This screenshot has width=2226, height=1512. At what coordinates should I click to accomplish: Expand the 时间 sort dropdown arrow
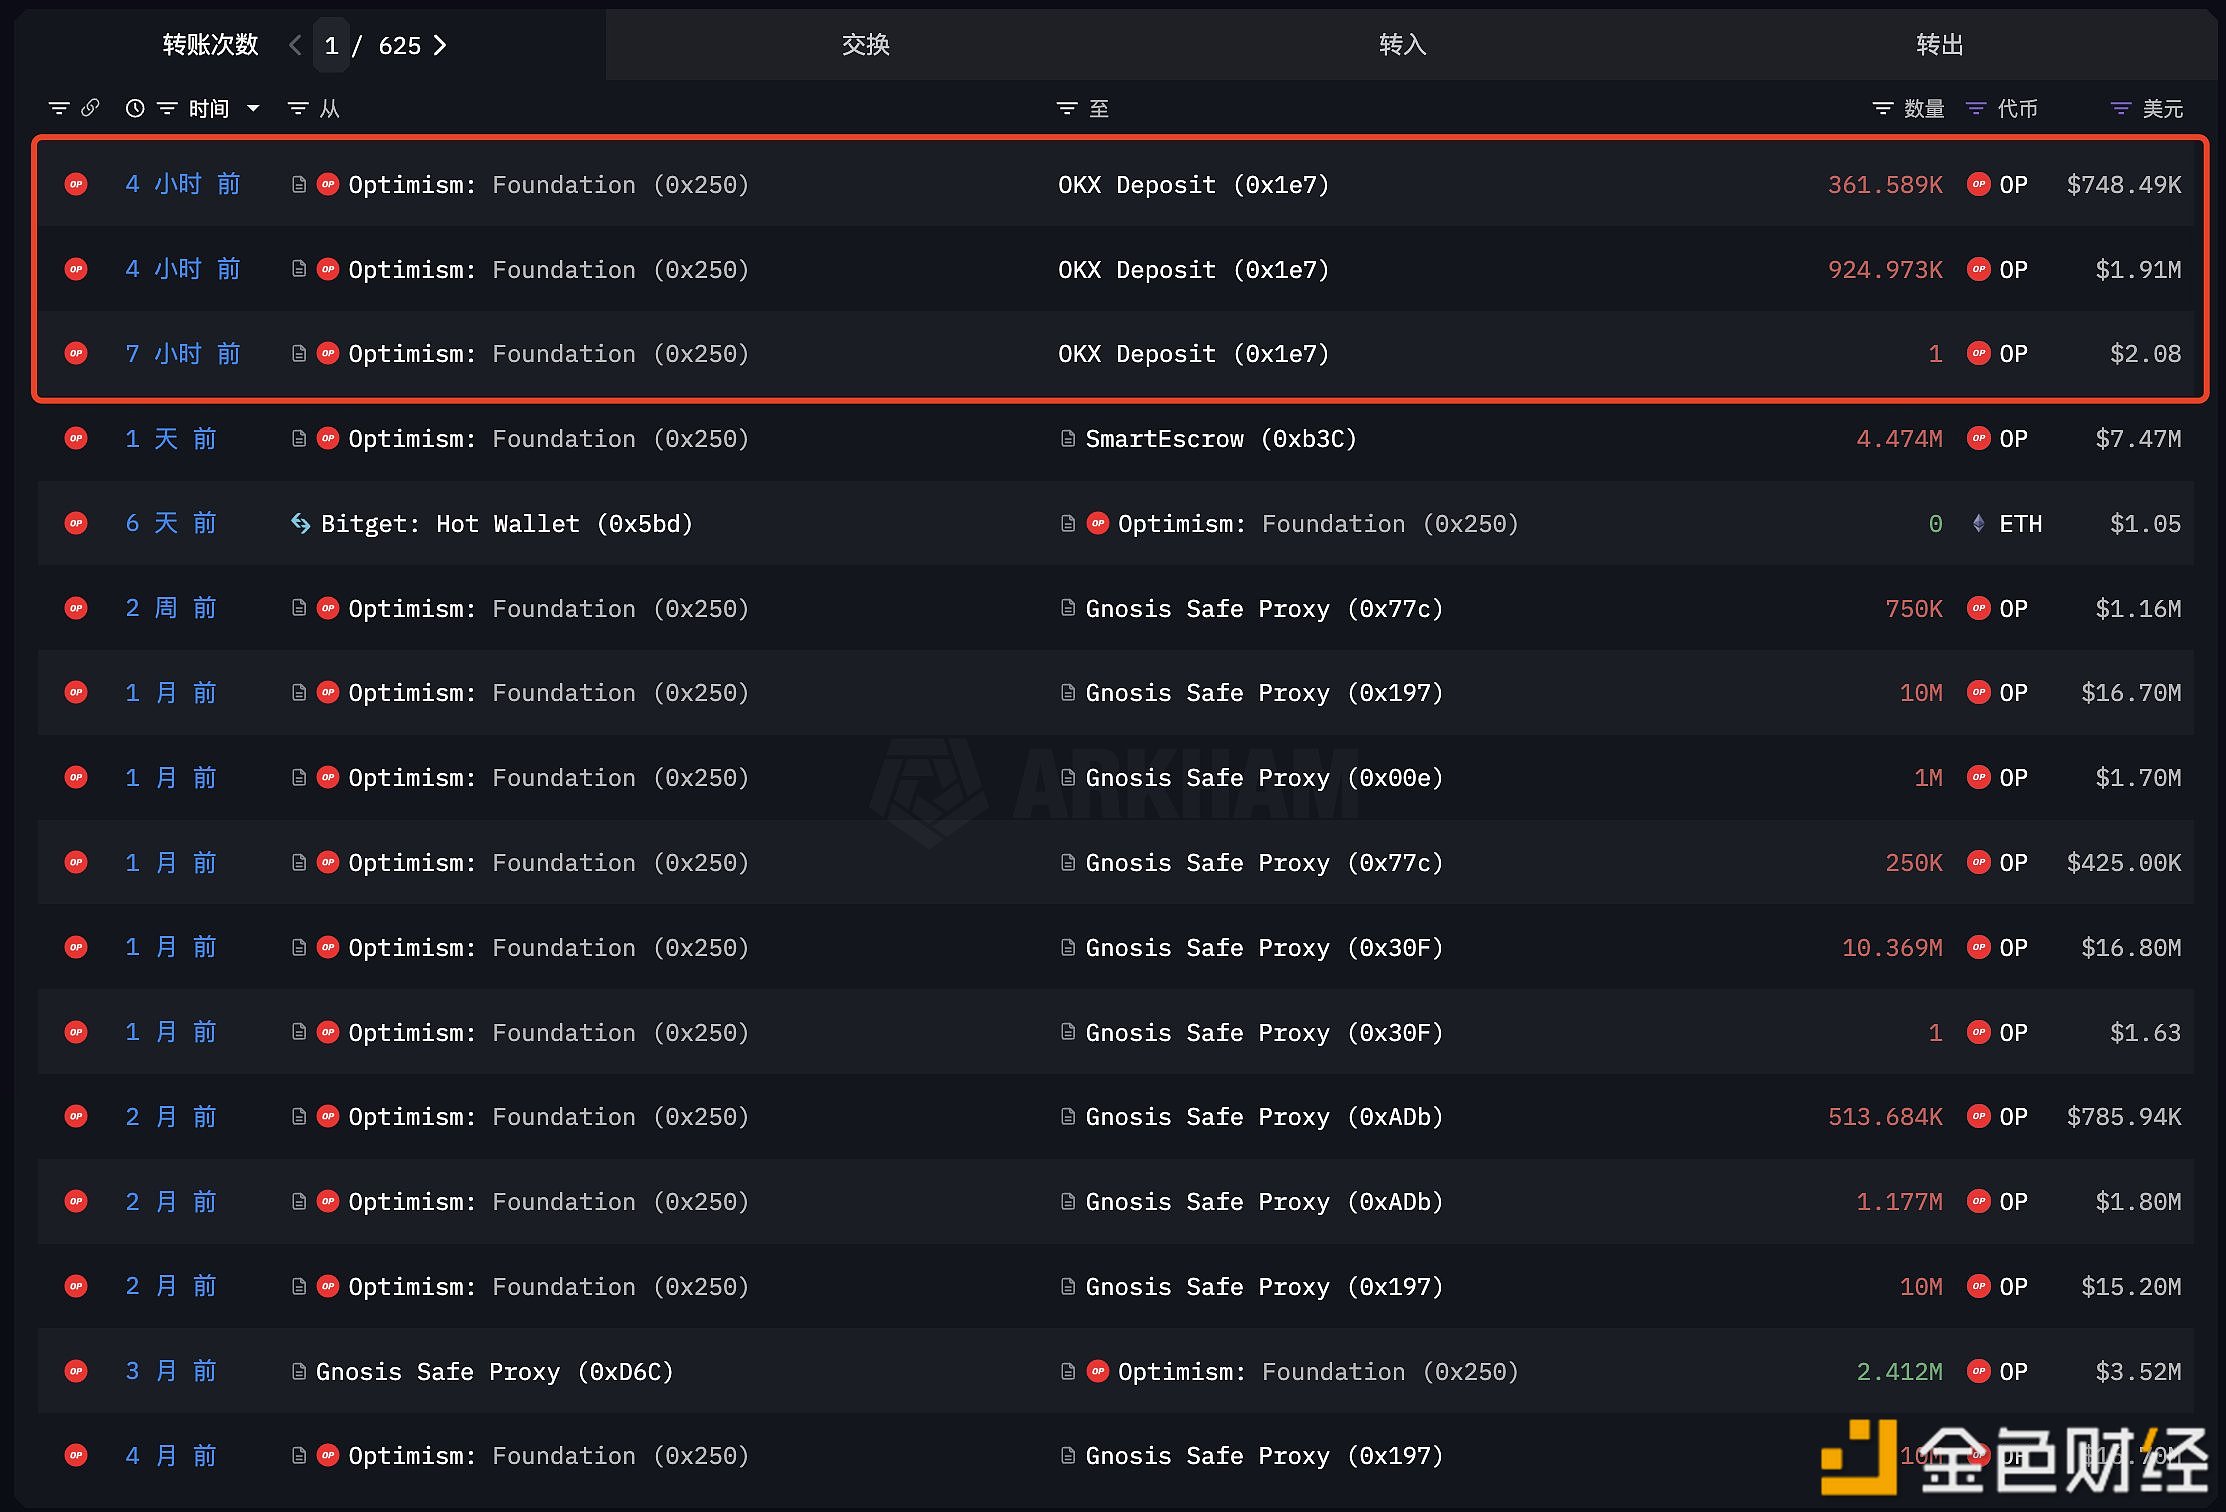[x=253, y=108]
